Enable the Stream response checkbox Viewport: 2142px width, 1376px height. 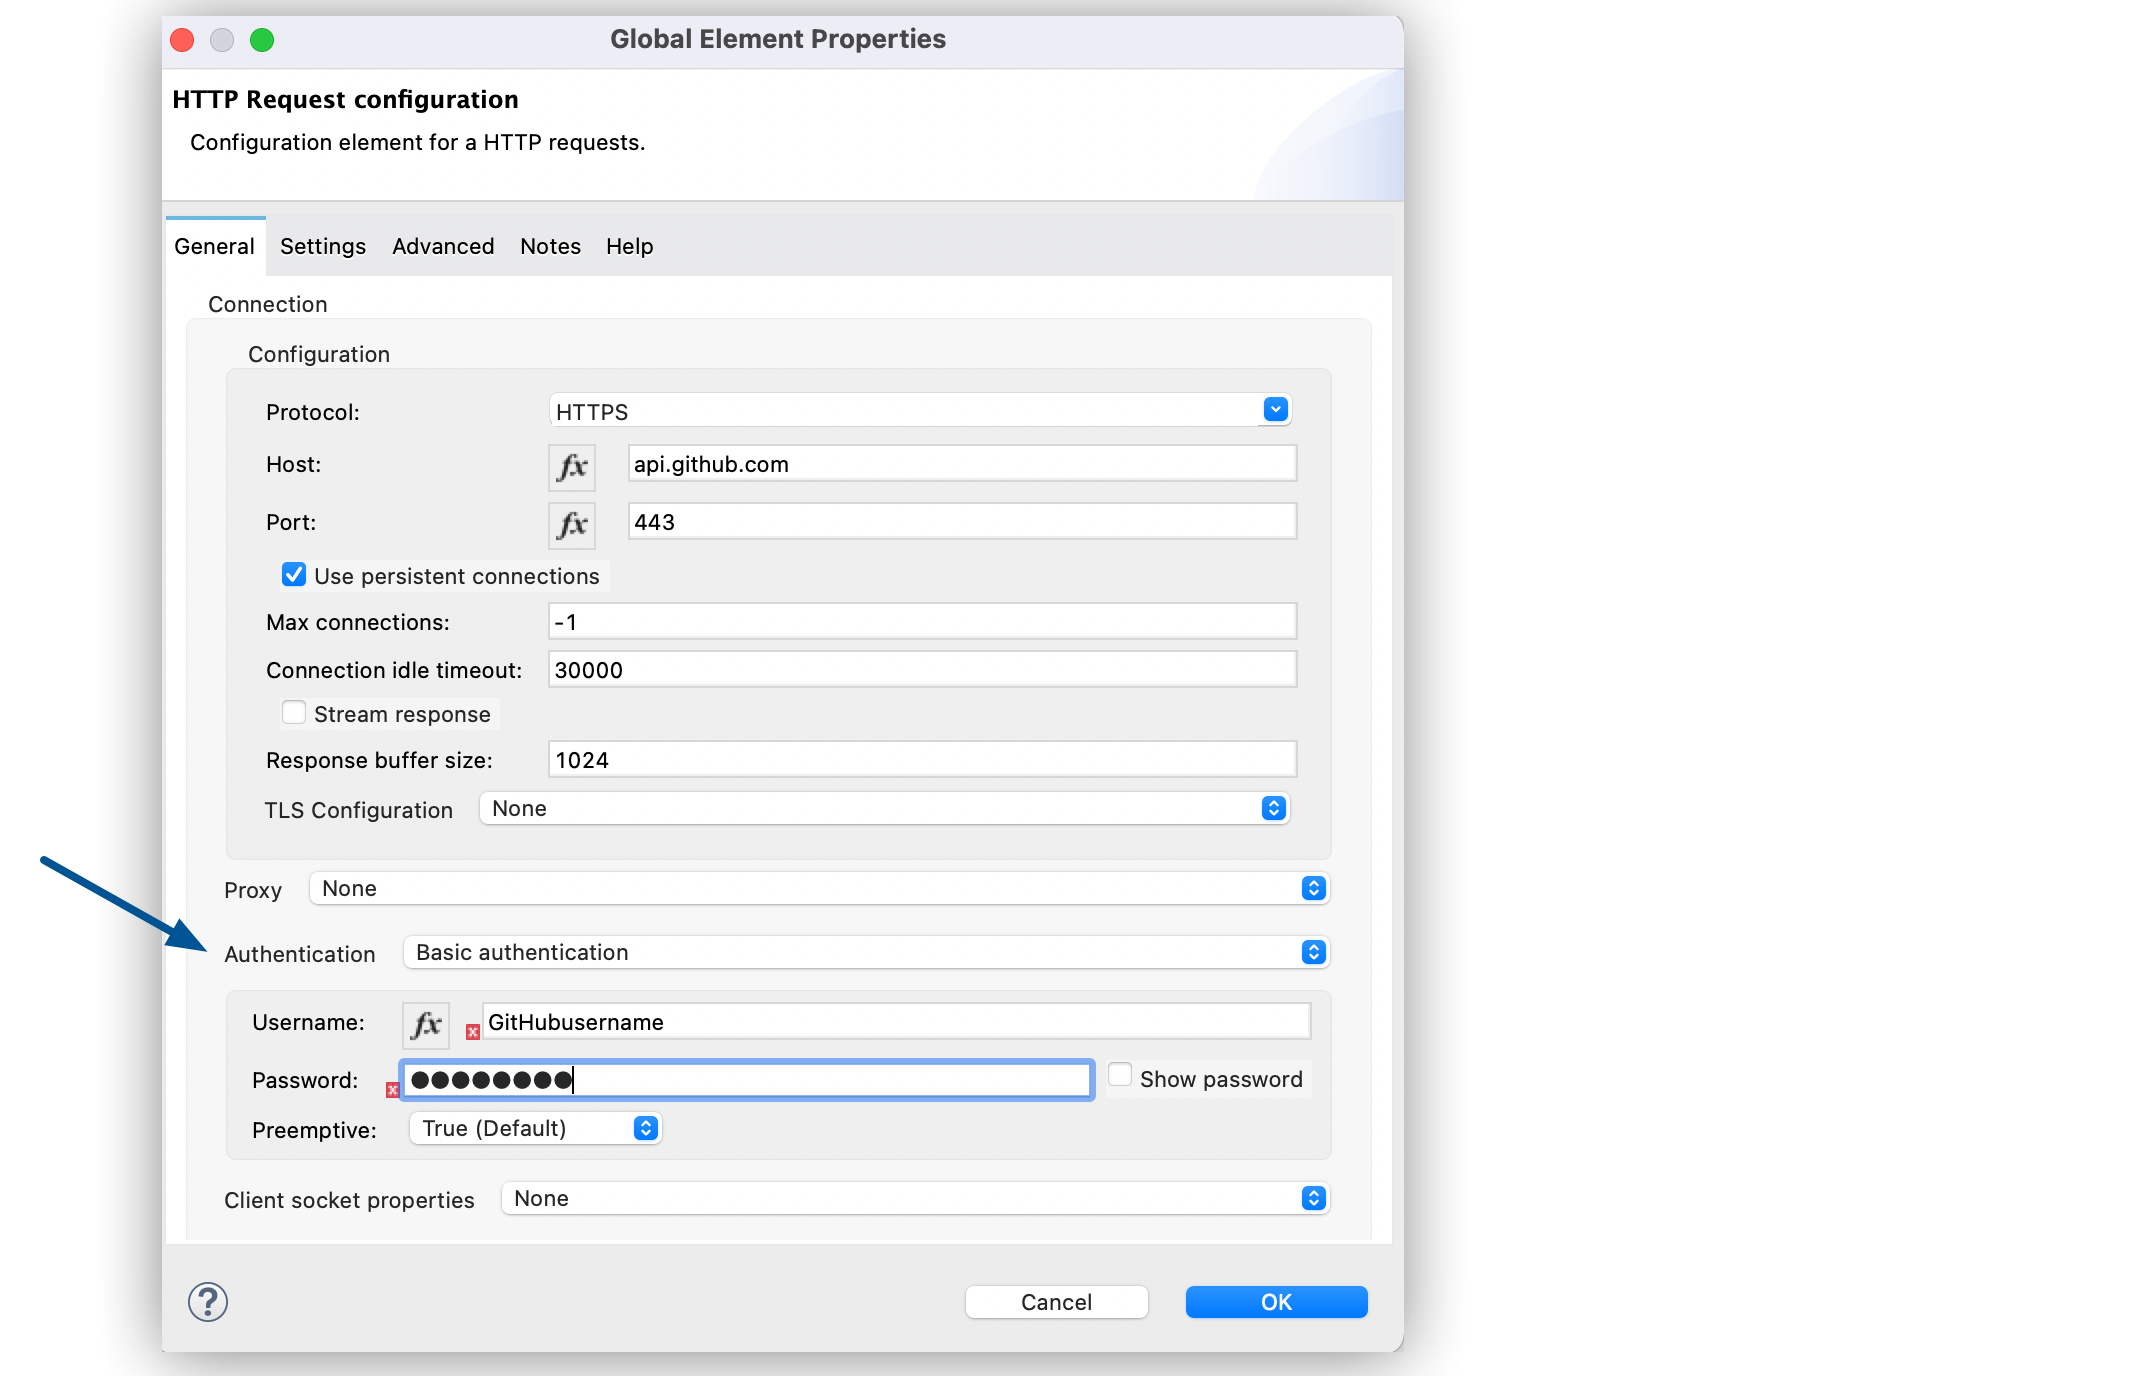tap(293, 712)
